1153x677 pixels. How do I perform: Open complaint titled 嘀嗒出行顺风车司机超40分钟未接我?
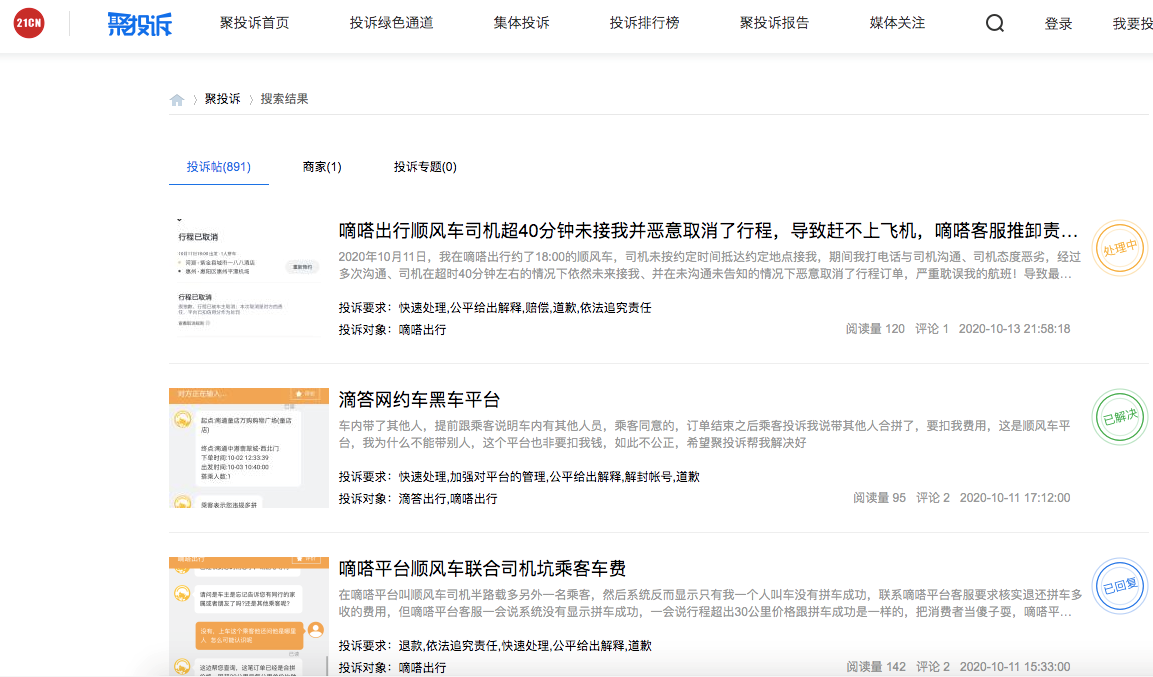click(x=708, y=231)
